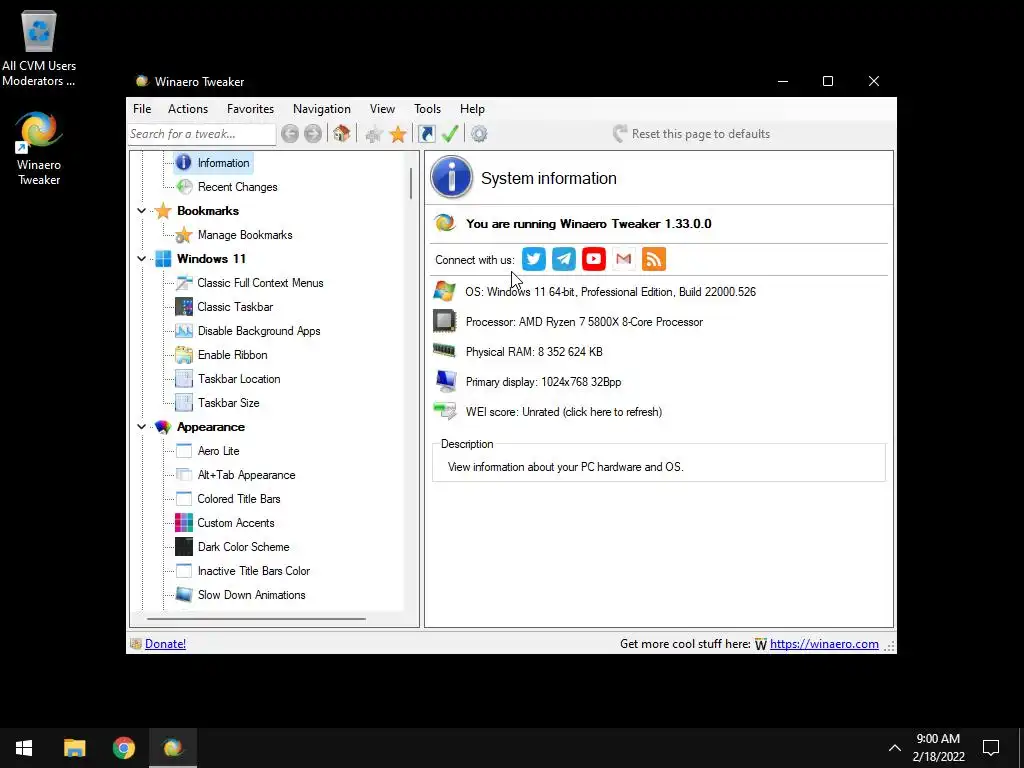1024x768 pixels.
Task: Click the Forward navigation arrow icon
Action: tap(313, 134)
